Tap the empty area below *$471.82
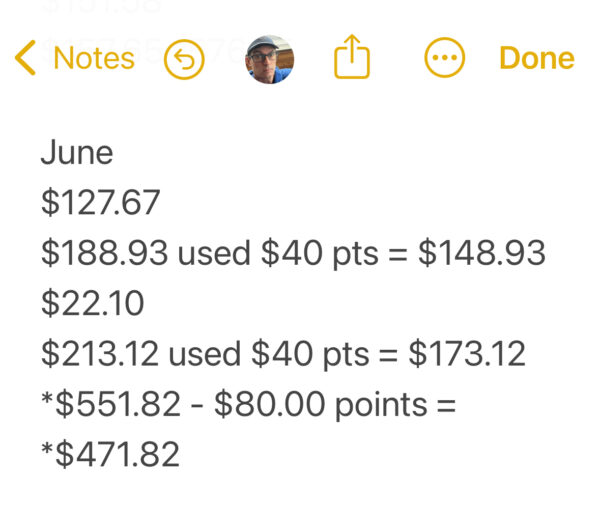This screenshot has height=530, width=600. (x=300, y=502)
